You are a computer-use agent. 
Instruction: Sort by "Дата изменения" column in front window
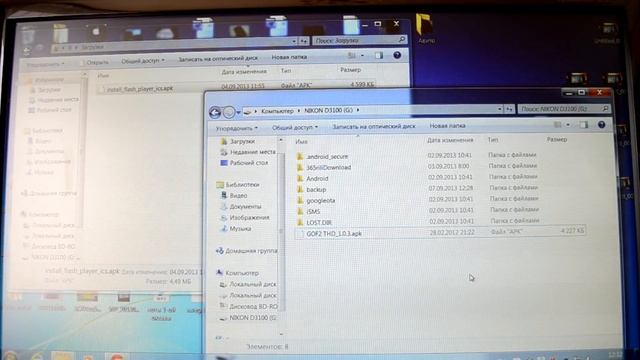click(450, 140)
